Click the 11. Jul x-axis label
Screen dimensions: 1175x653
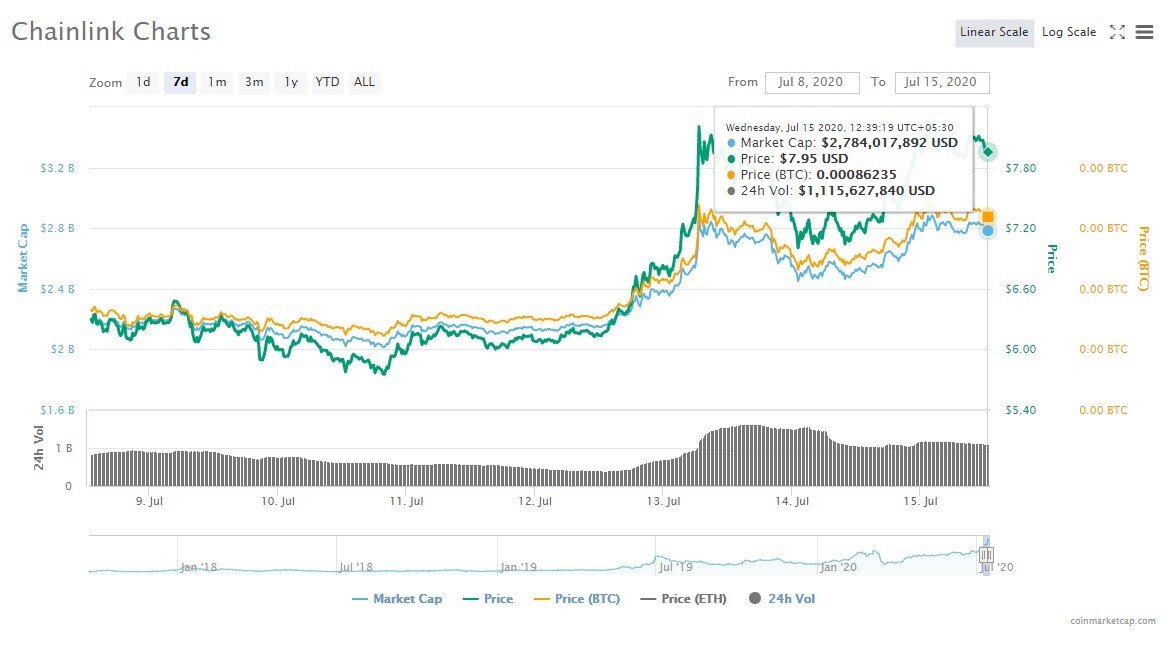(x=406, y=501)
